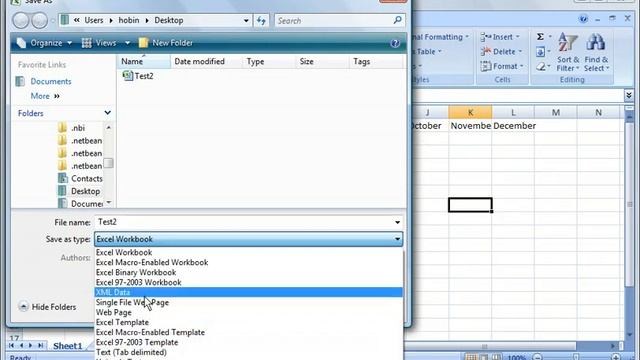640x360 pixels.
Task: Click Desktop in the breadcrumb path
Action: [x=169, y=20]
